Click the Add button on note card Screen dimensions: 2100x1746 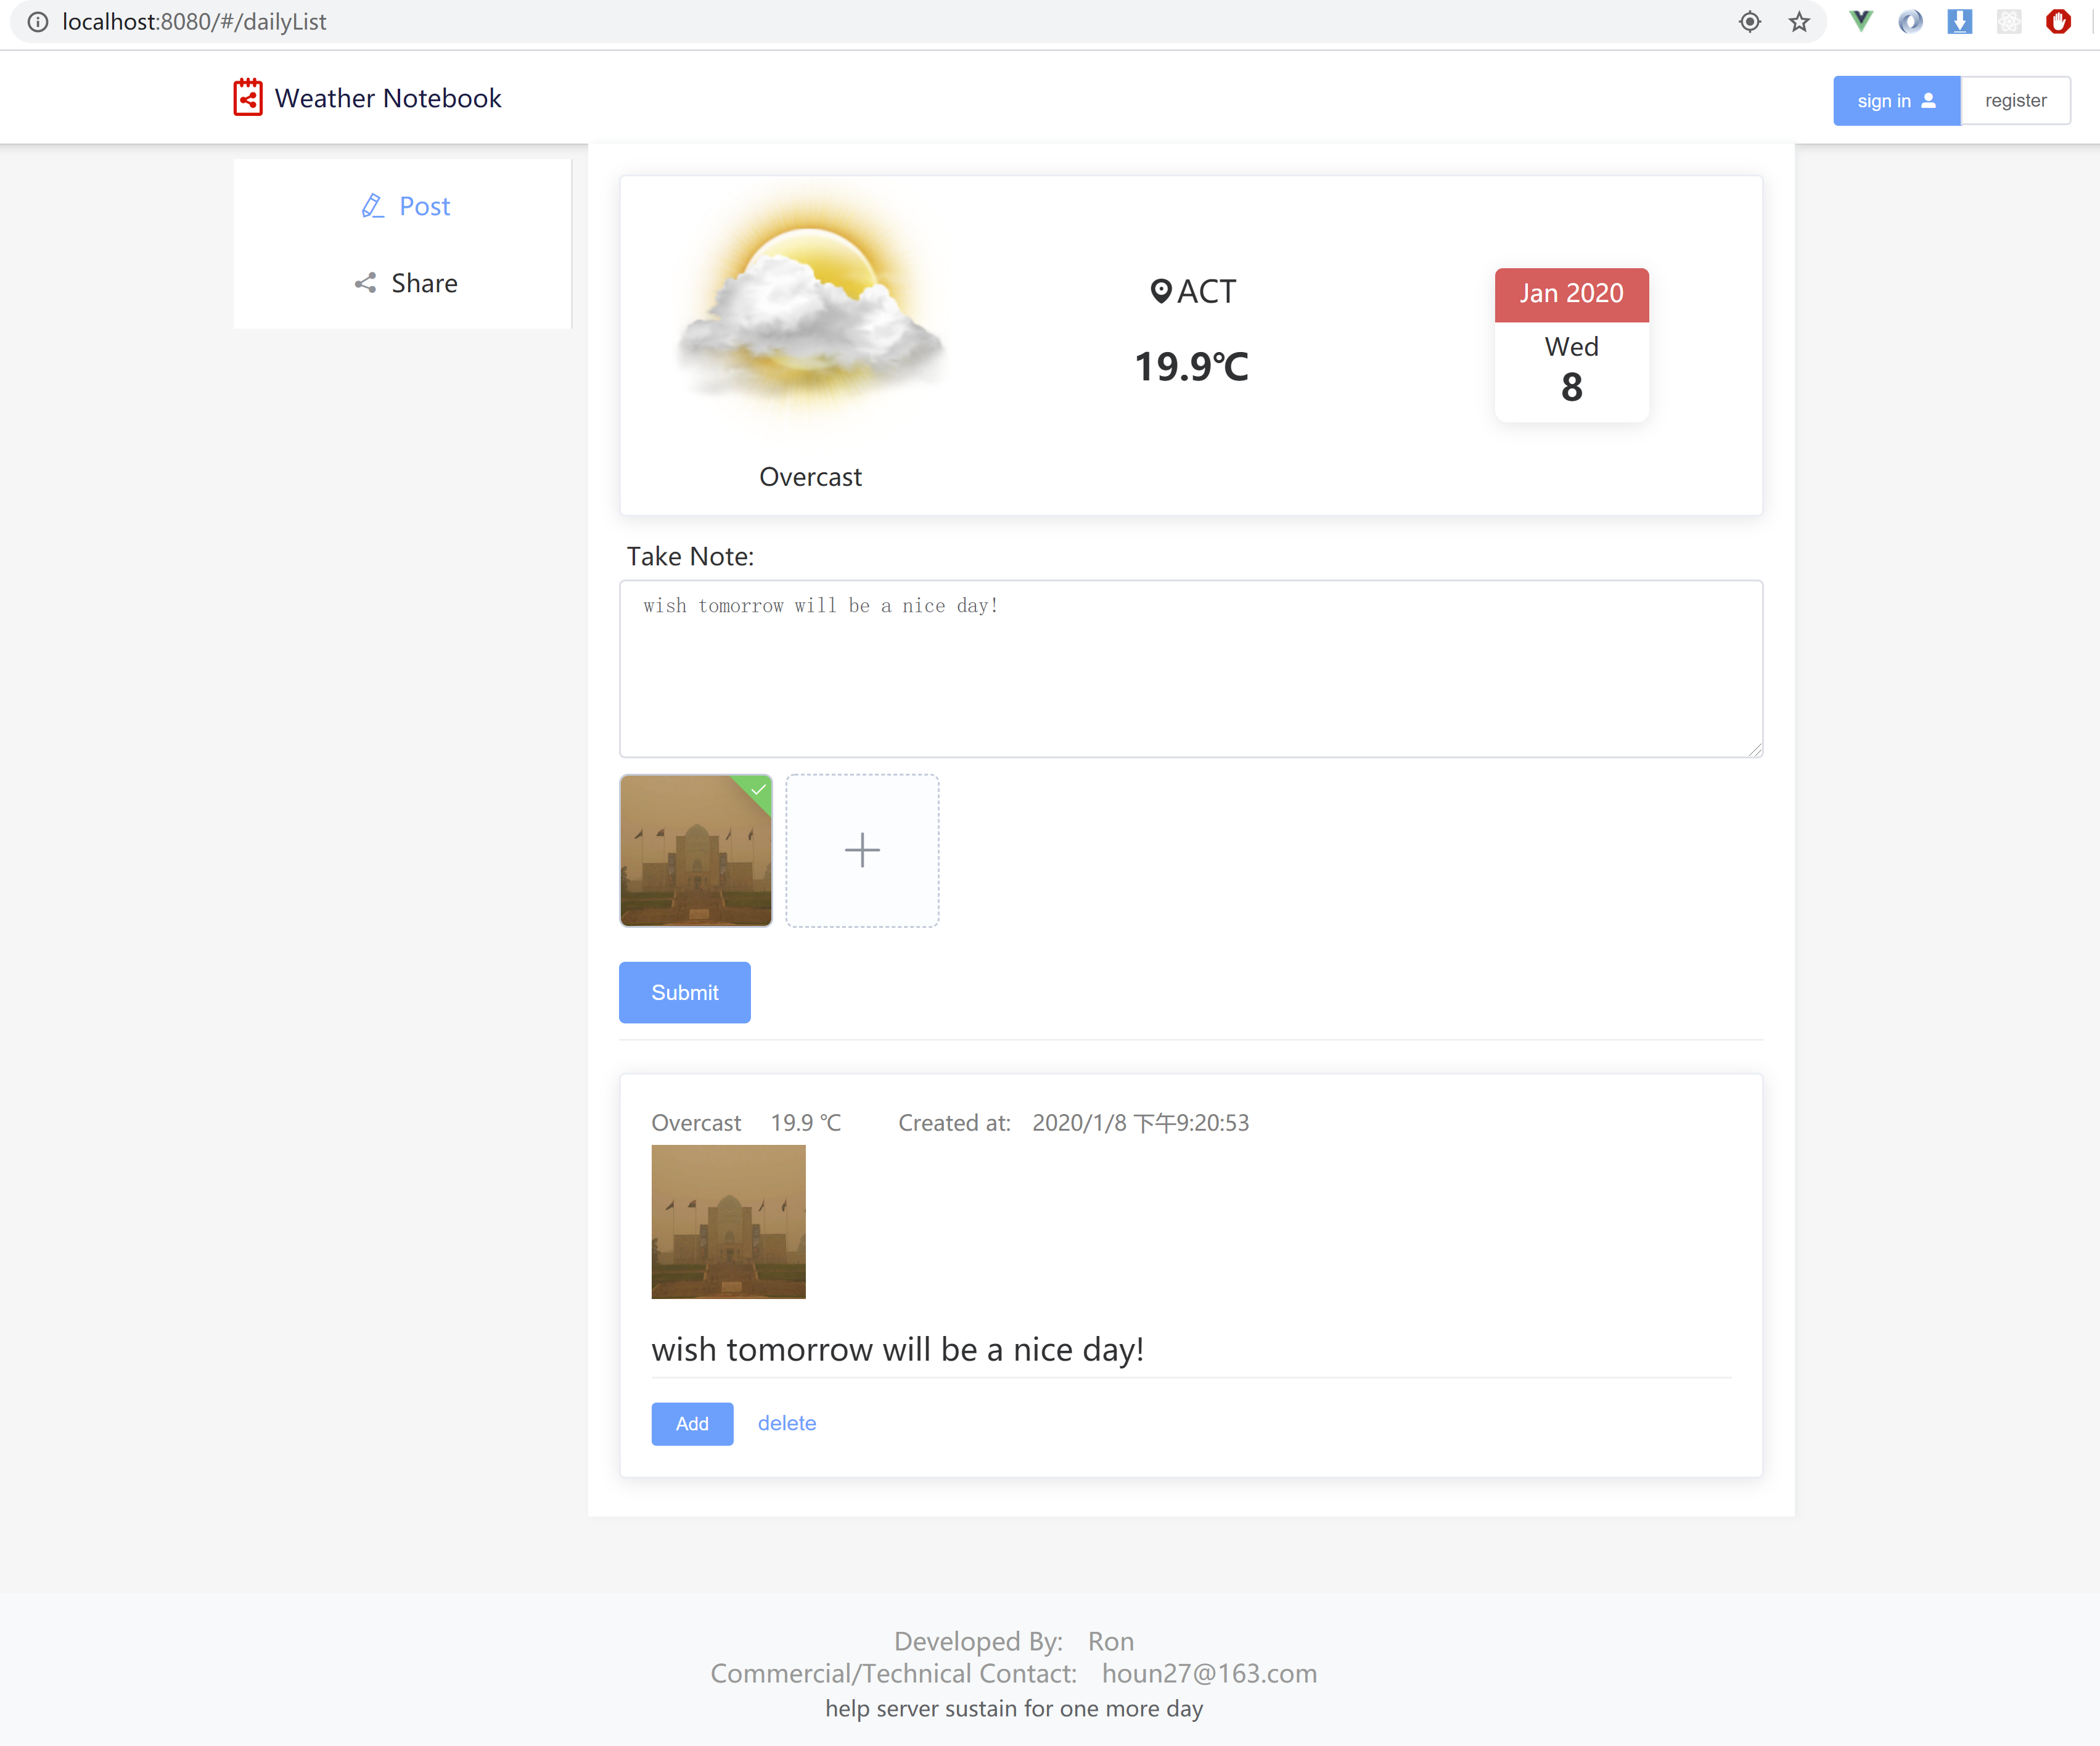691,1423
